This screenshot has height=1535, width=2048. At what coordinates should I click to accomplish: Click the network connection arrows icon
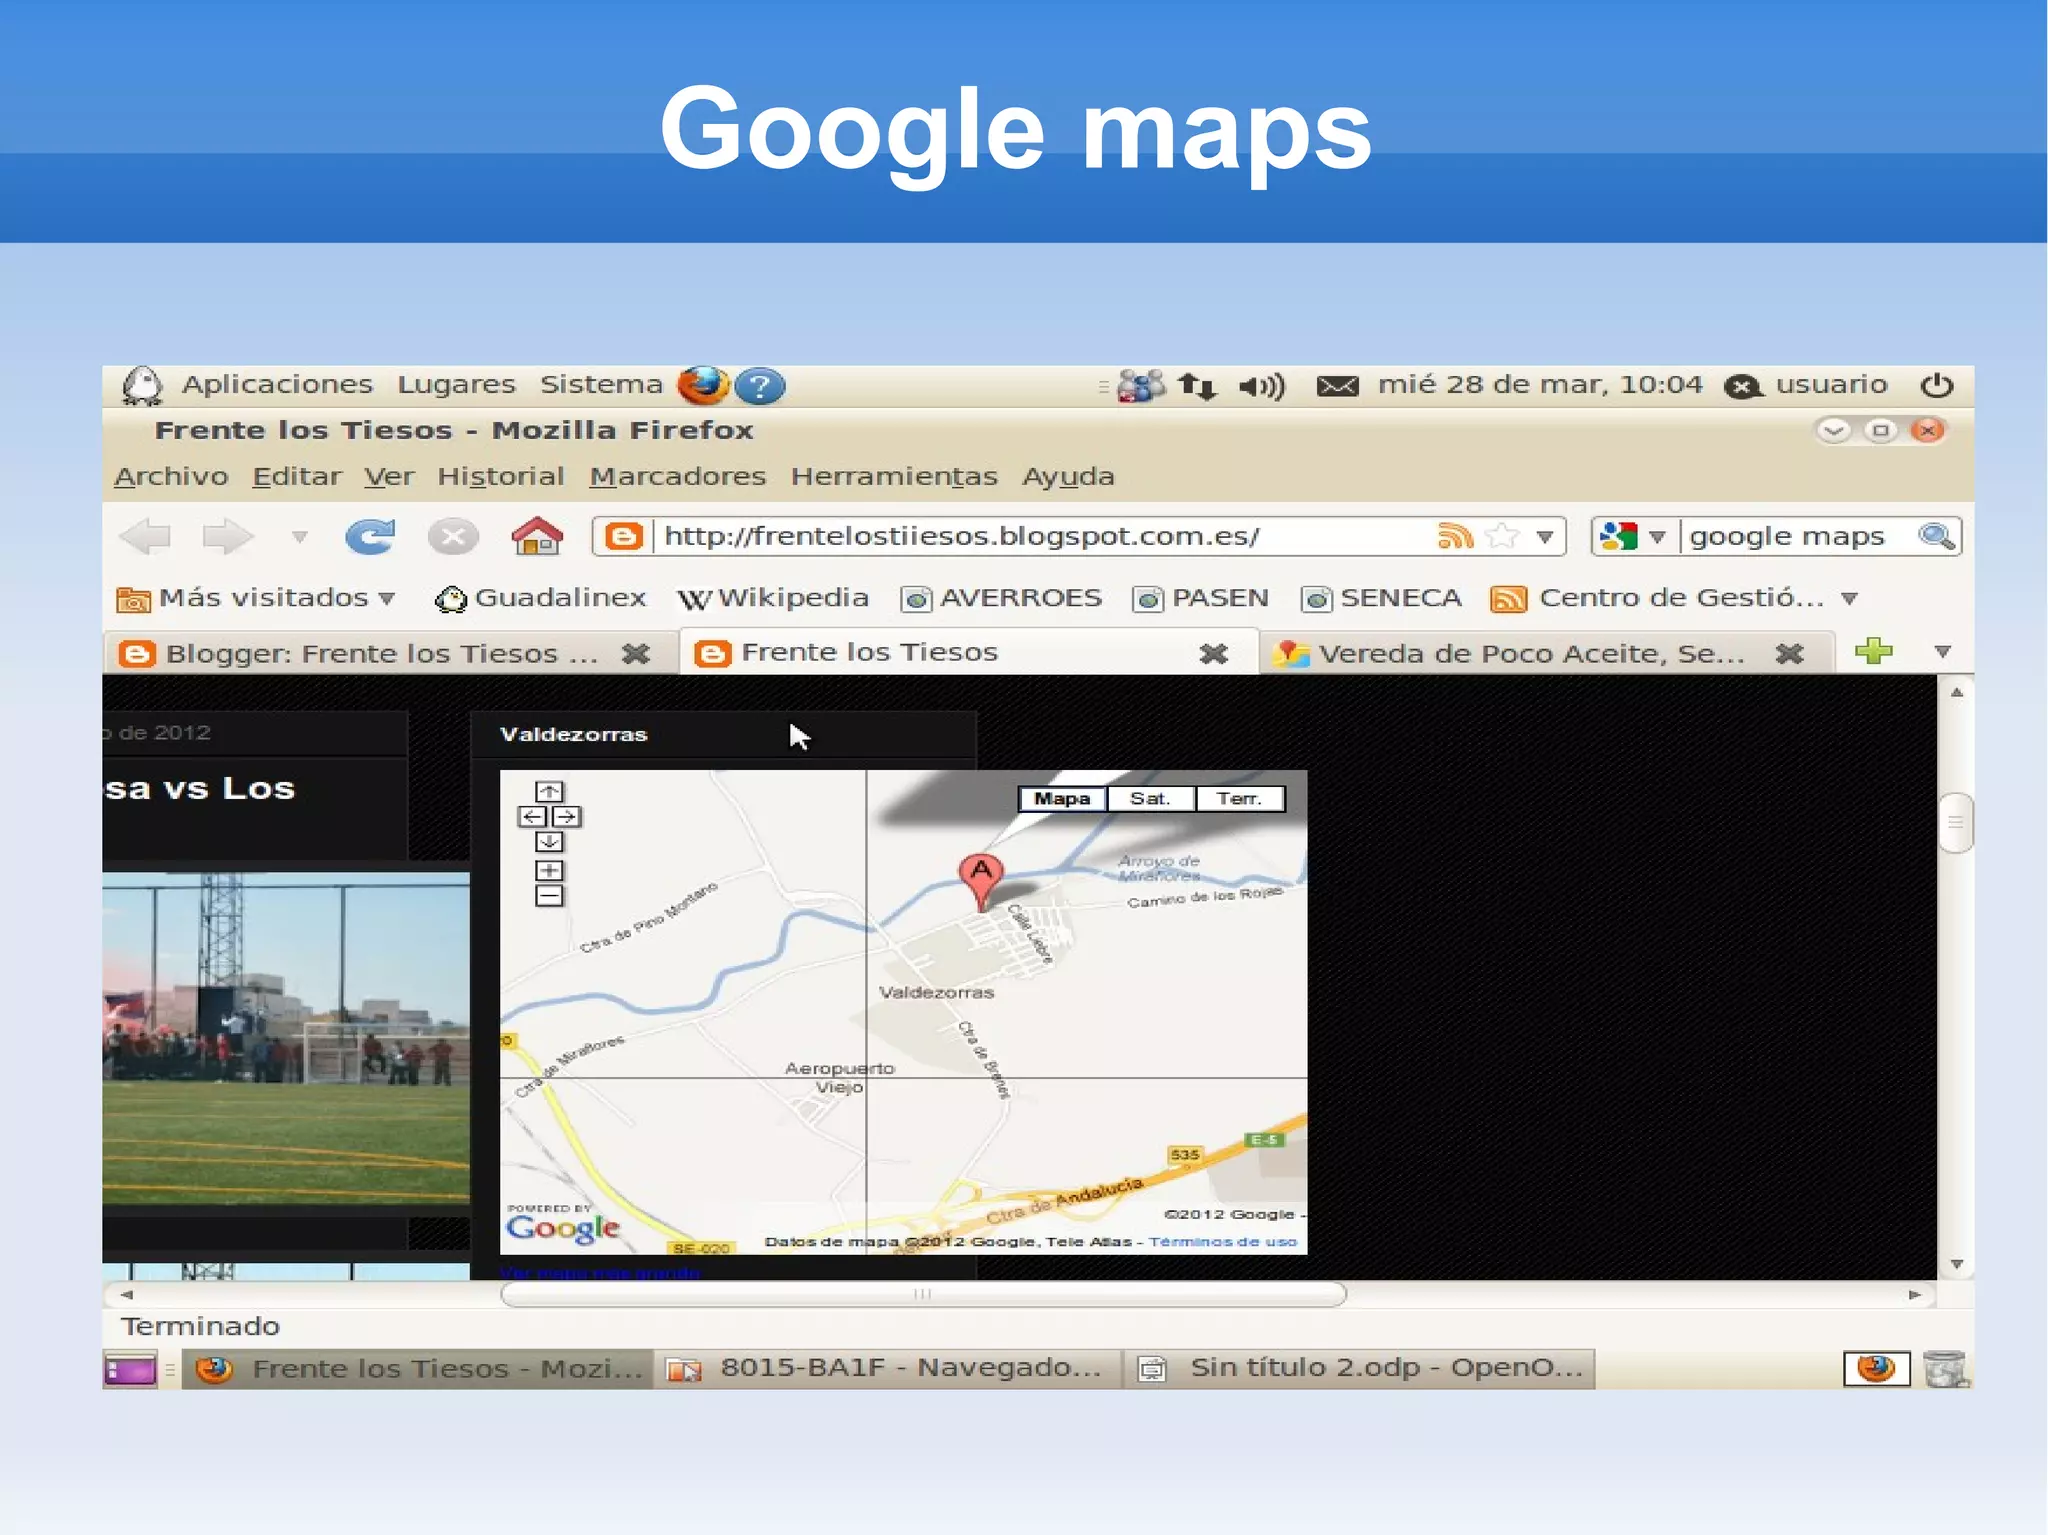pyautogui.click(x=1197, y=386)
